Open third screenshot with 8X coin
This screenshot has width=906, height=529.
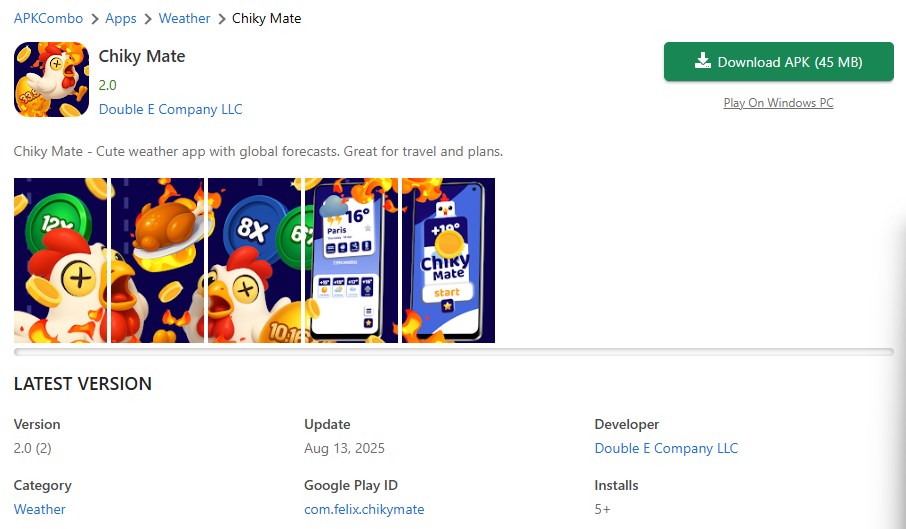click(254, 260)
